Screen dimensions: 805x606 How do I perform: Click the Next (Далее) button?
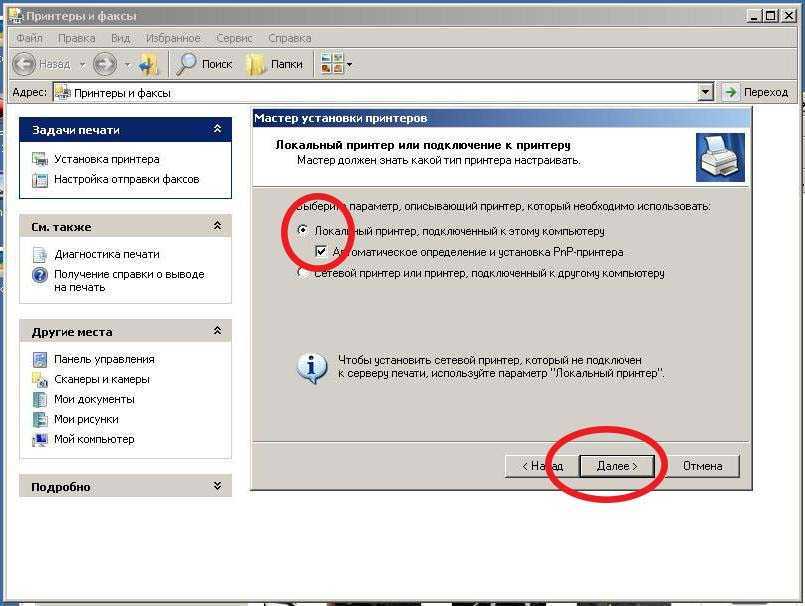[x=617, y=466]
